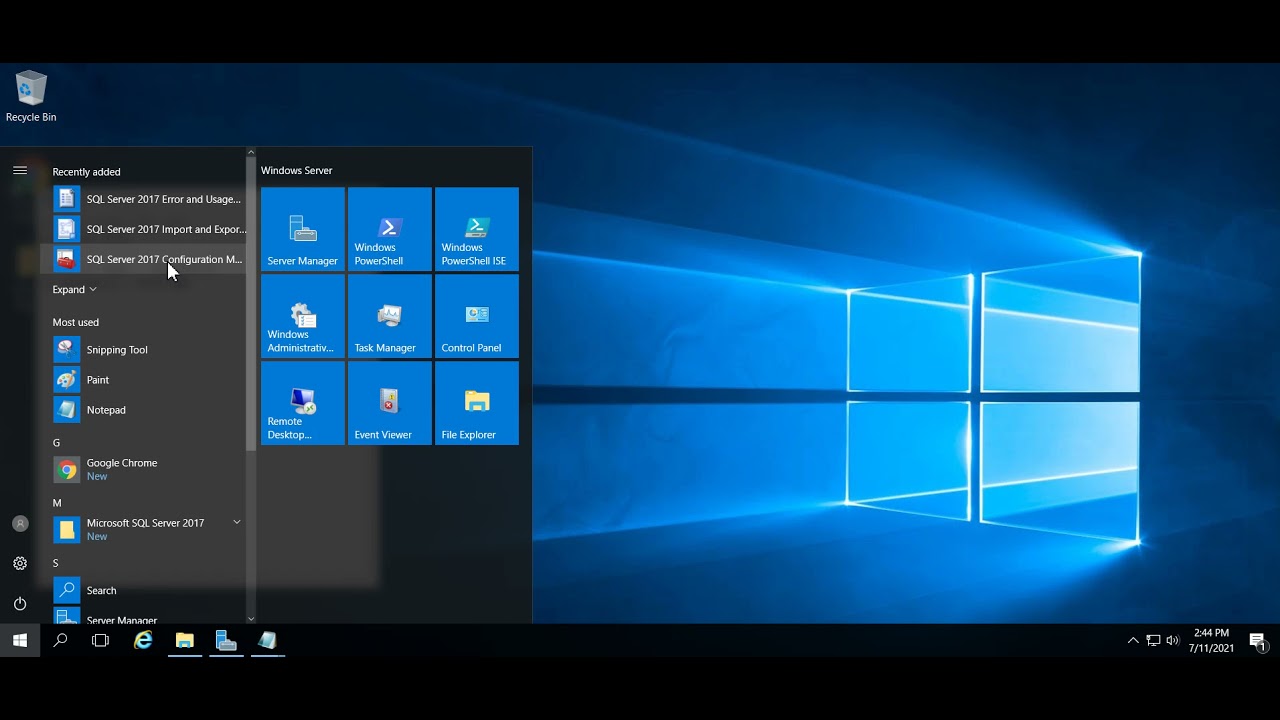Viewport: 1280px width, 720px height.
Task: Open the volume tray icon
Action: tap(1172, 640)
